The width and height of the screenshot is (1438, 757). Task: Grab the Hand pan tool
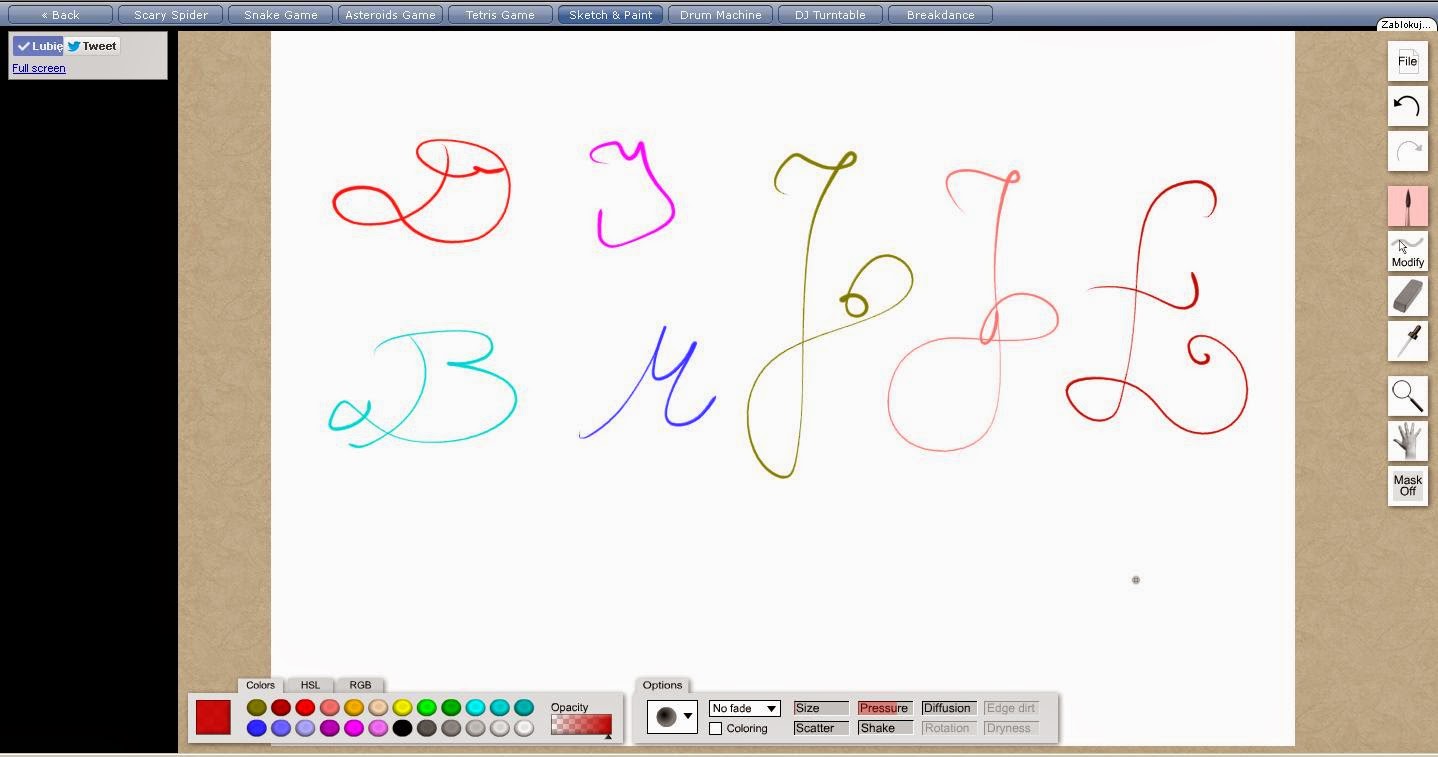1407,441
